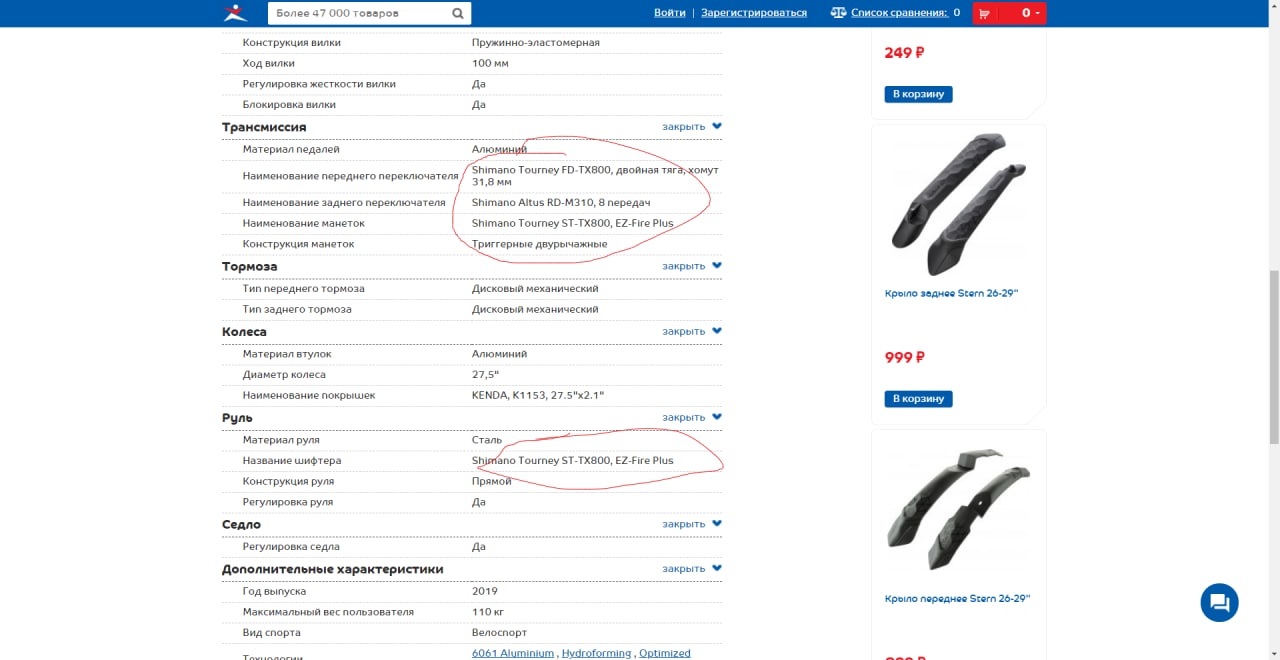This screenshot has width=1280, height=660.
Task: Select the 'Материал педалей' label
Action: [291, 150]
